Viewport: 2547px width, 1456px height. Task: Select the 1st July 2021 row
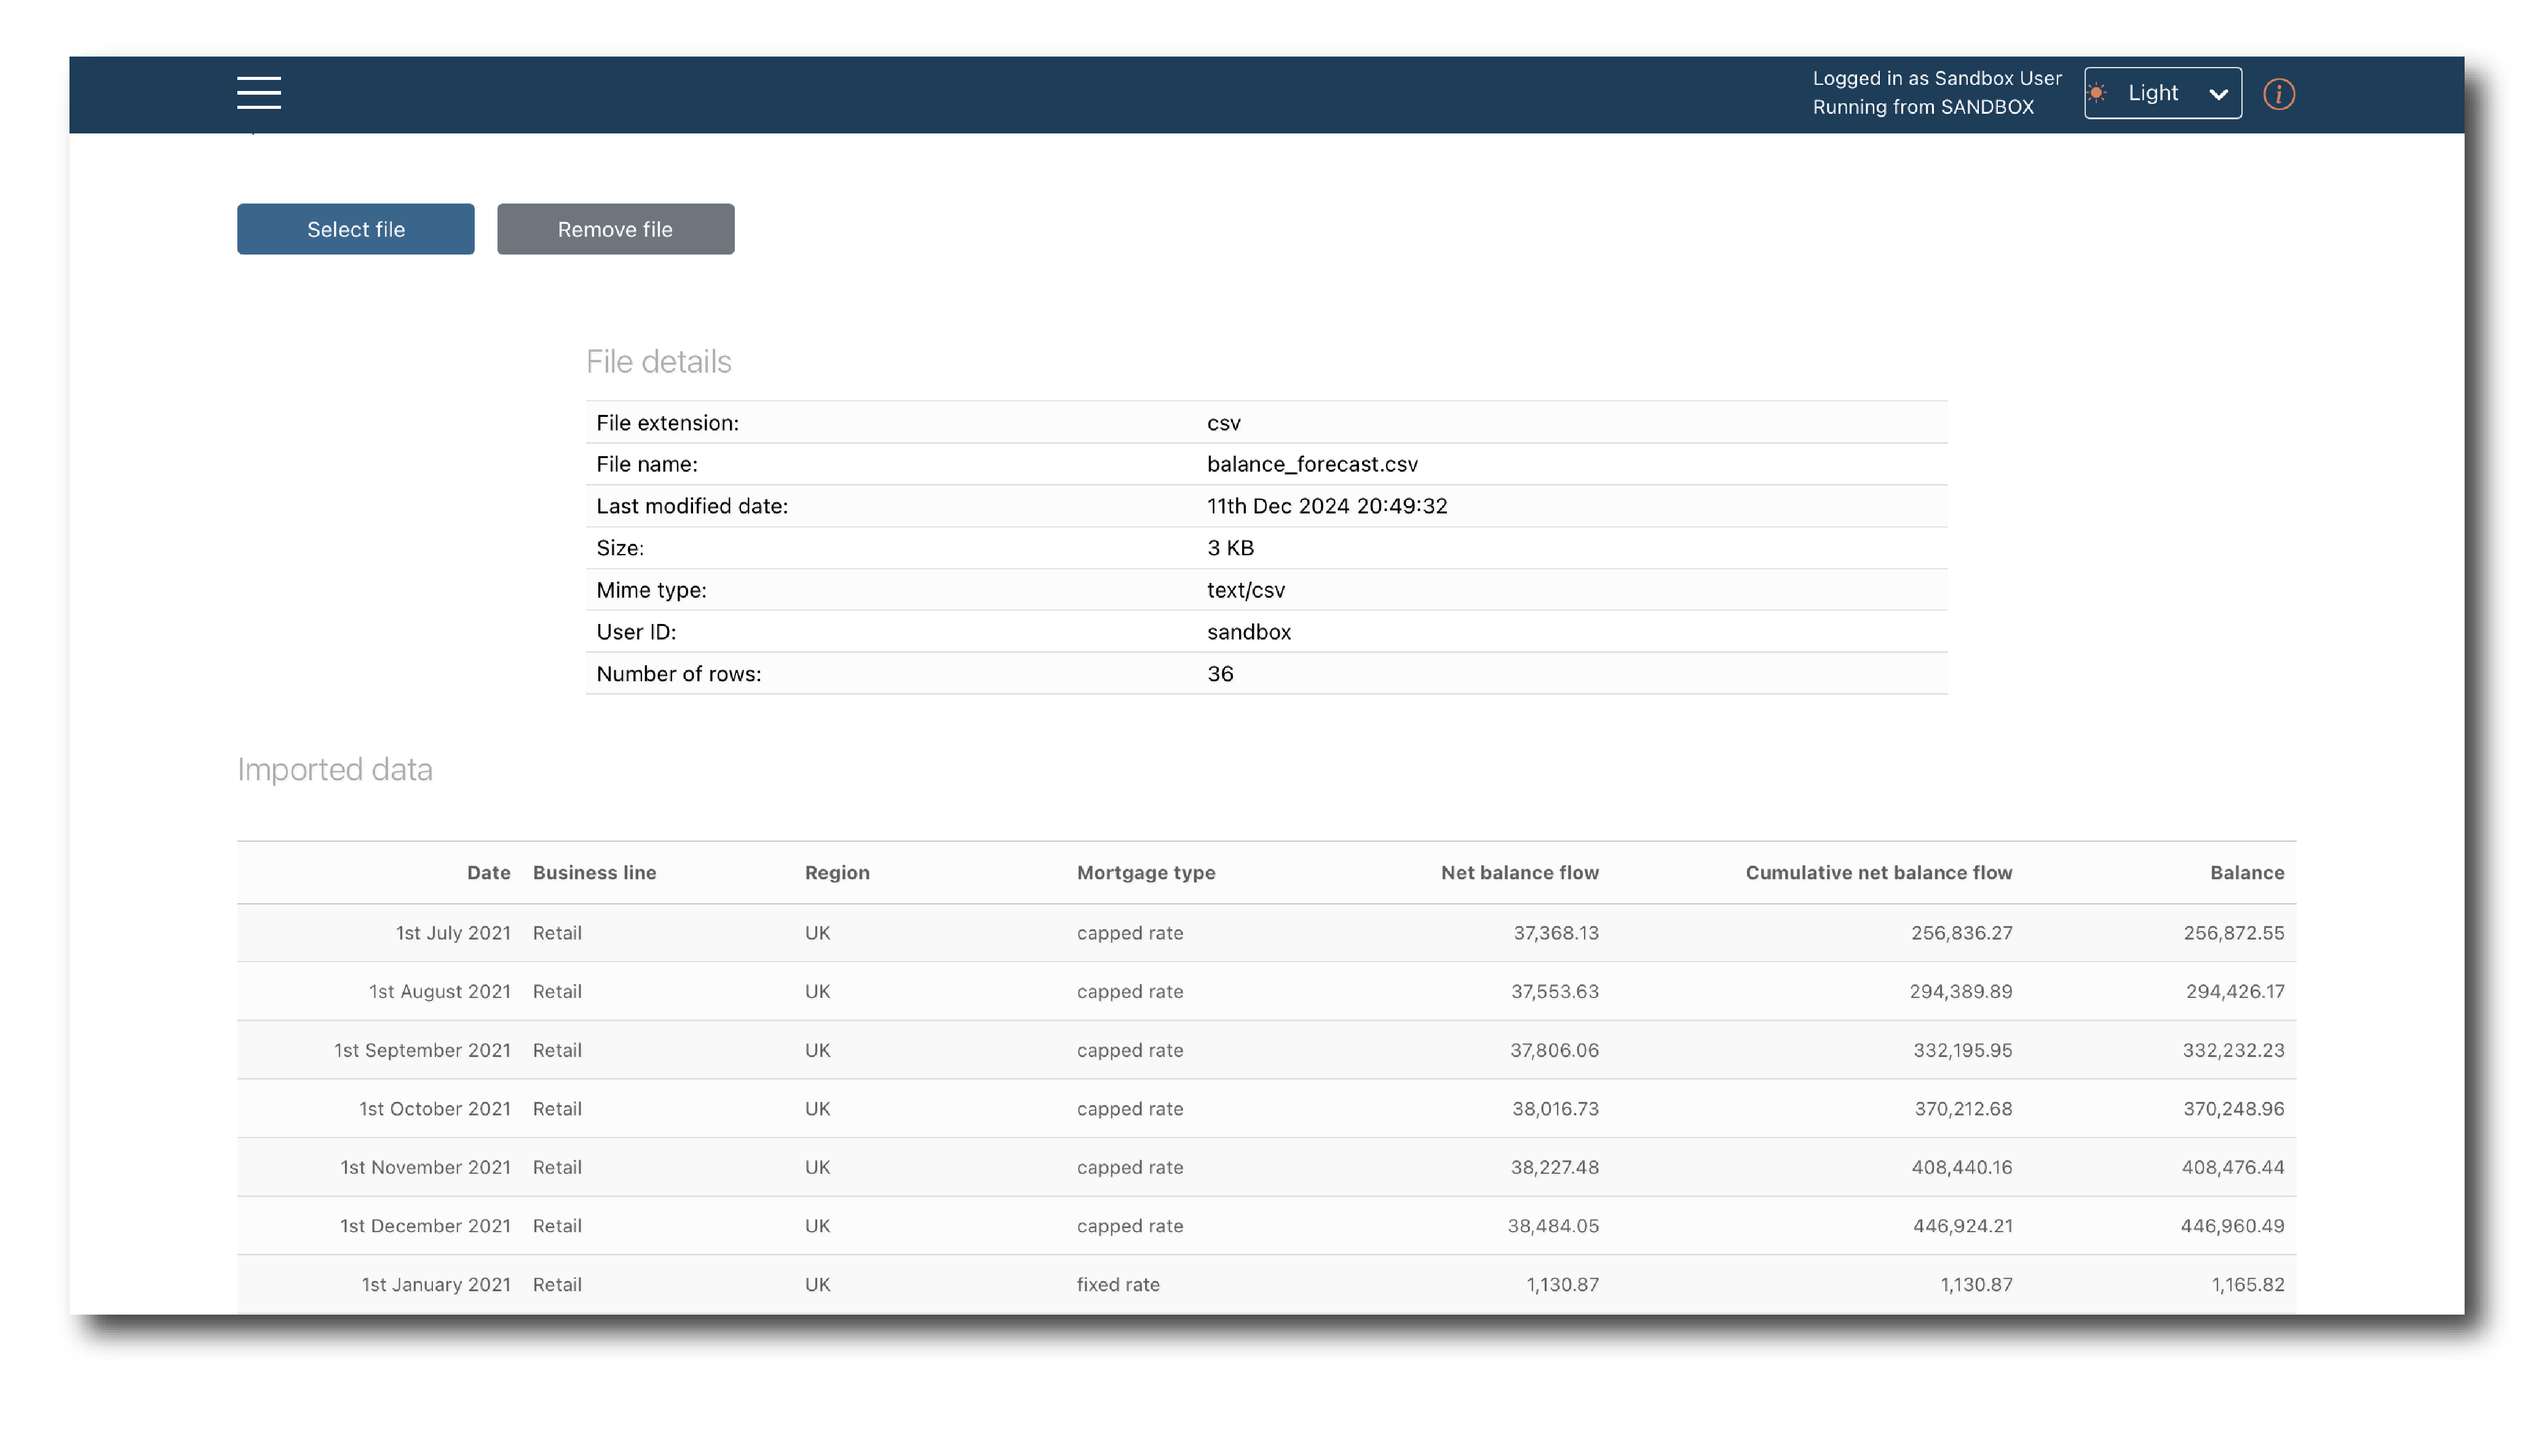[x=1265, y=933]
